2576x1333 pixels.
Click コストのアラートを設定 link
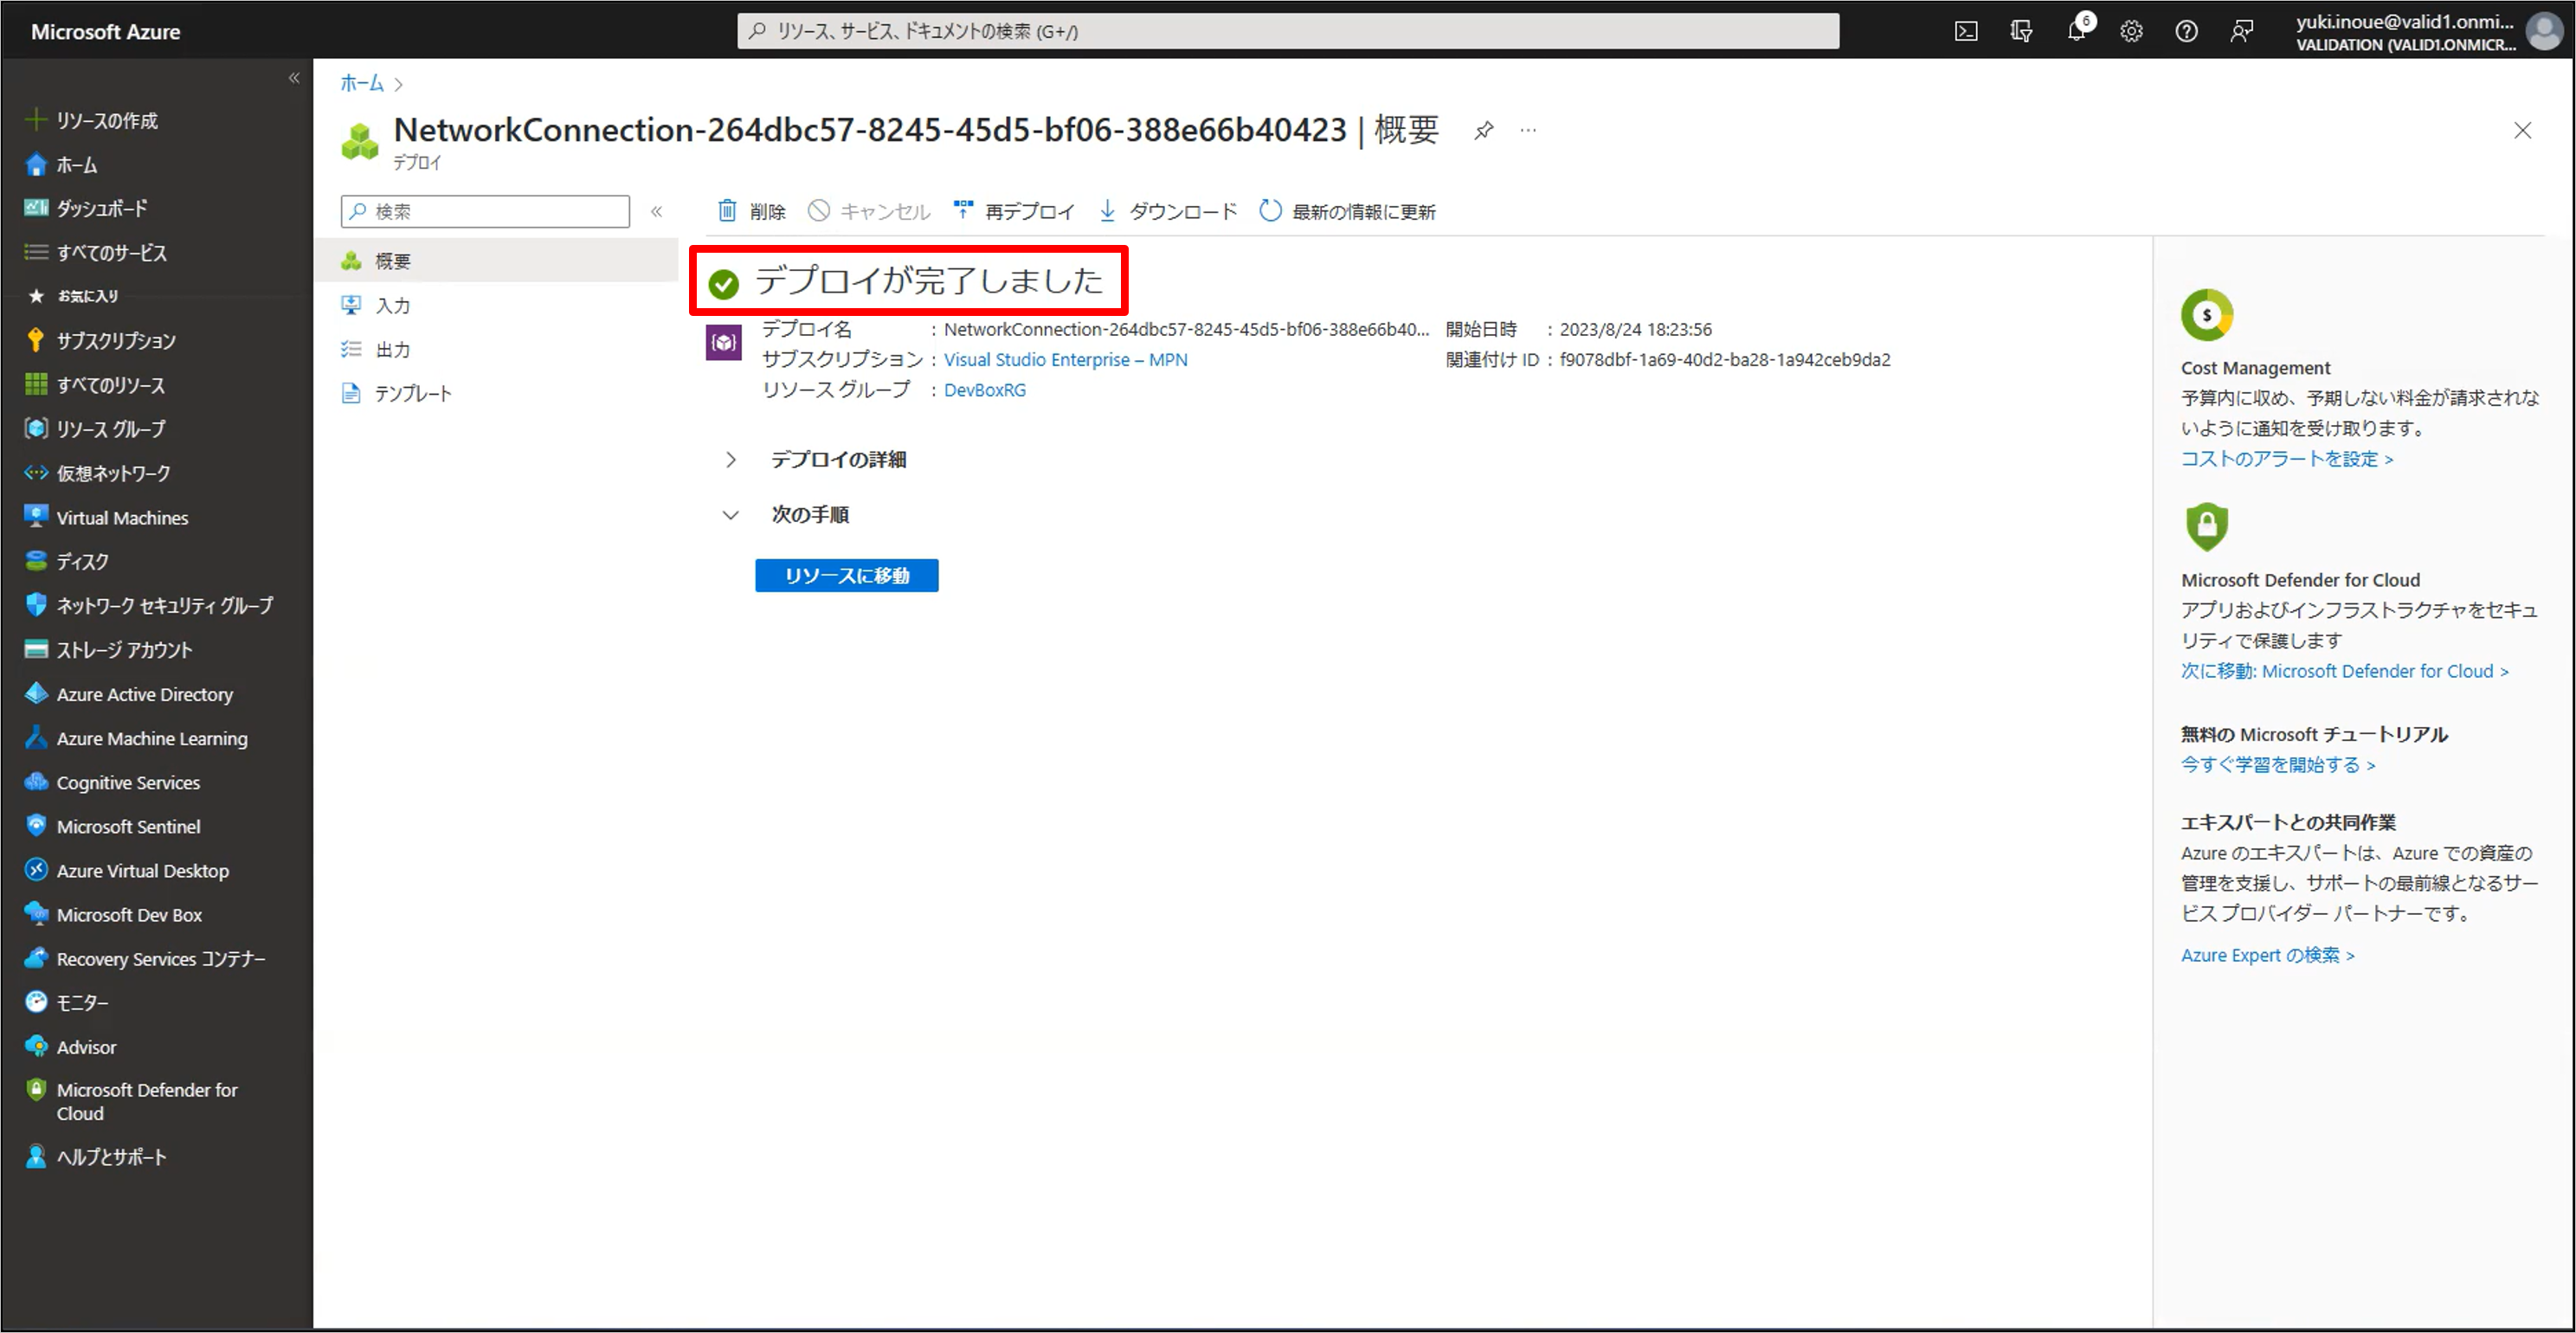click(2286, 459)
